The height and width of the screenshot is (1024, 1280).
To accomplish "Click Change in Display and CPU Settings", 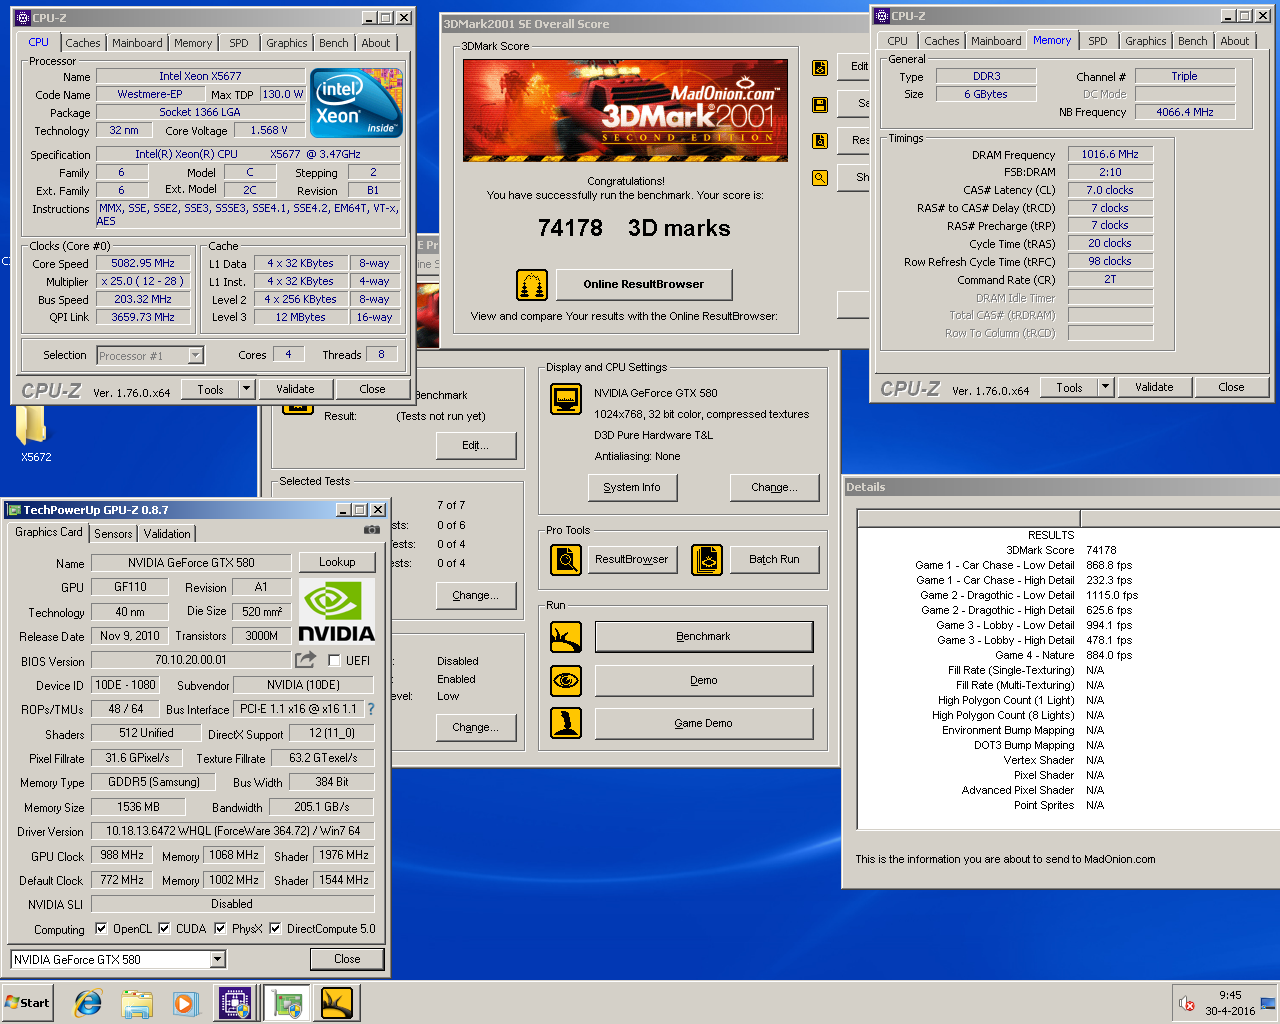I will (x=774, y=487).
